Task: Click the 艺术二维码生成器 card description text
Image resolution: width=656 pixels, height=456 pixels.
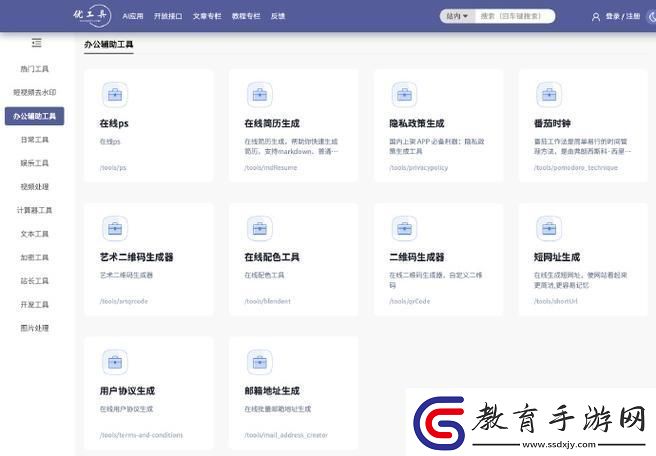Action: pos(126,275)
